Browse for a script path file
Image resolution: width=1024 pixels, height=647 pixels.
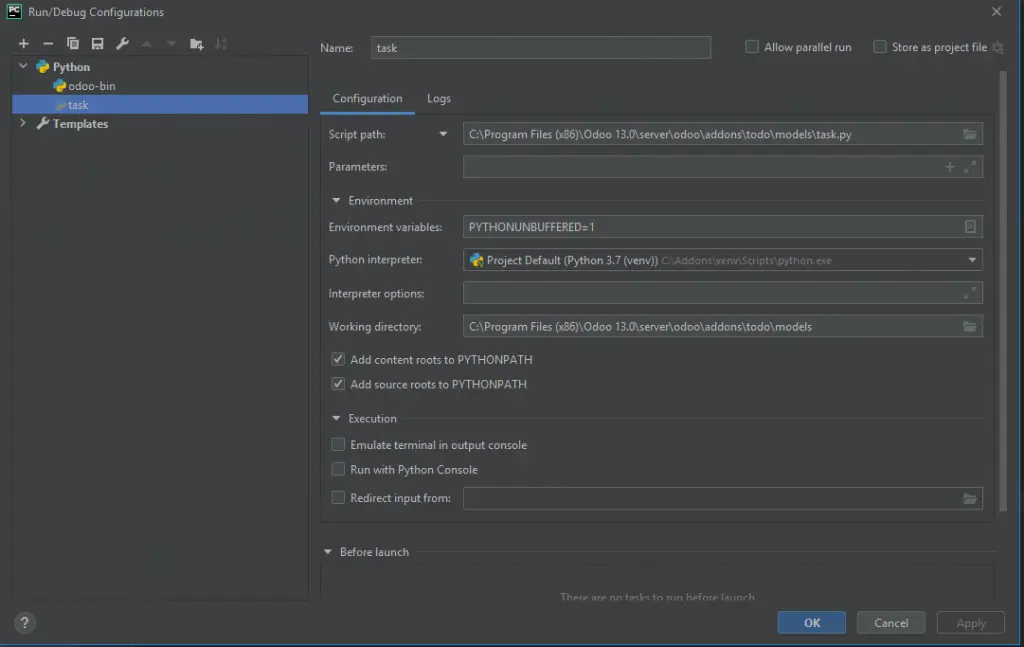tap(967, 133)
